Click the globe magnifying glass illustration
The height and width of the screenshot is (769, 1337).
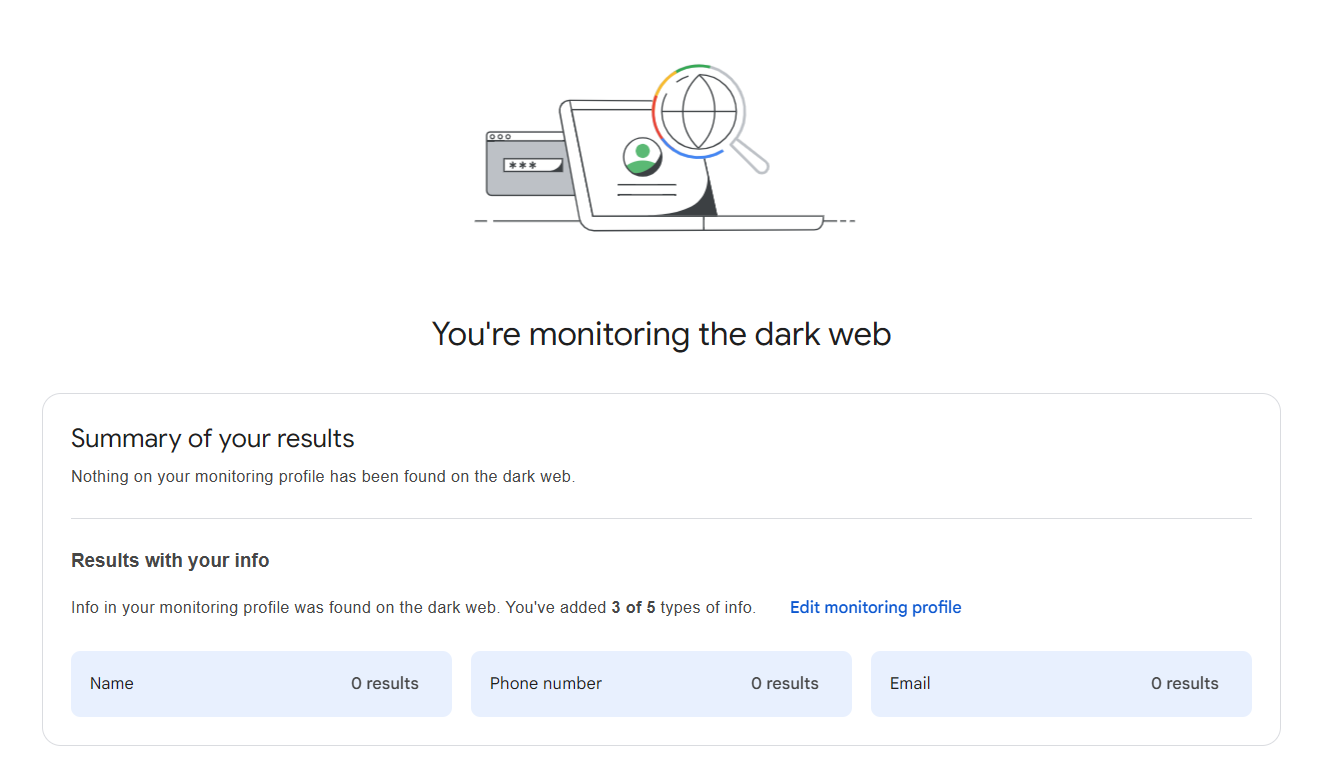pos(699,111)
